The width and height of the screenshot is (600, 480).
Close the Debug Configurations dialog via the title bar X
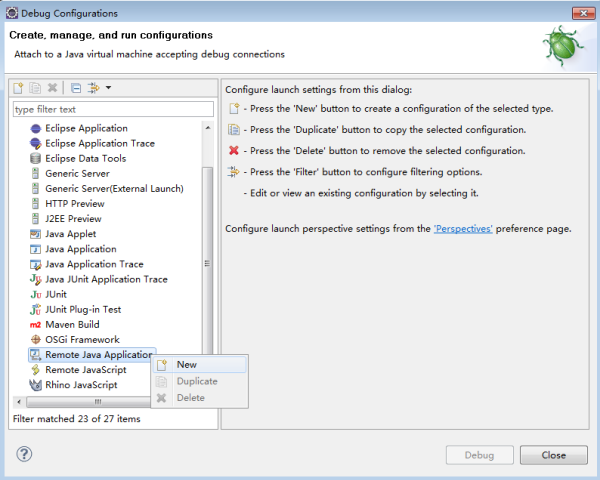[x=584, y=13]
